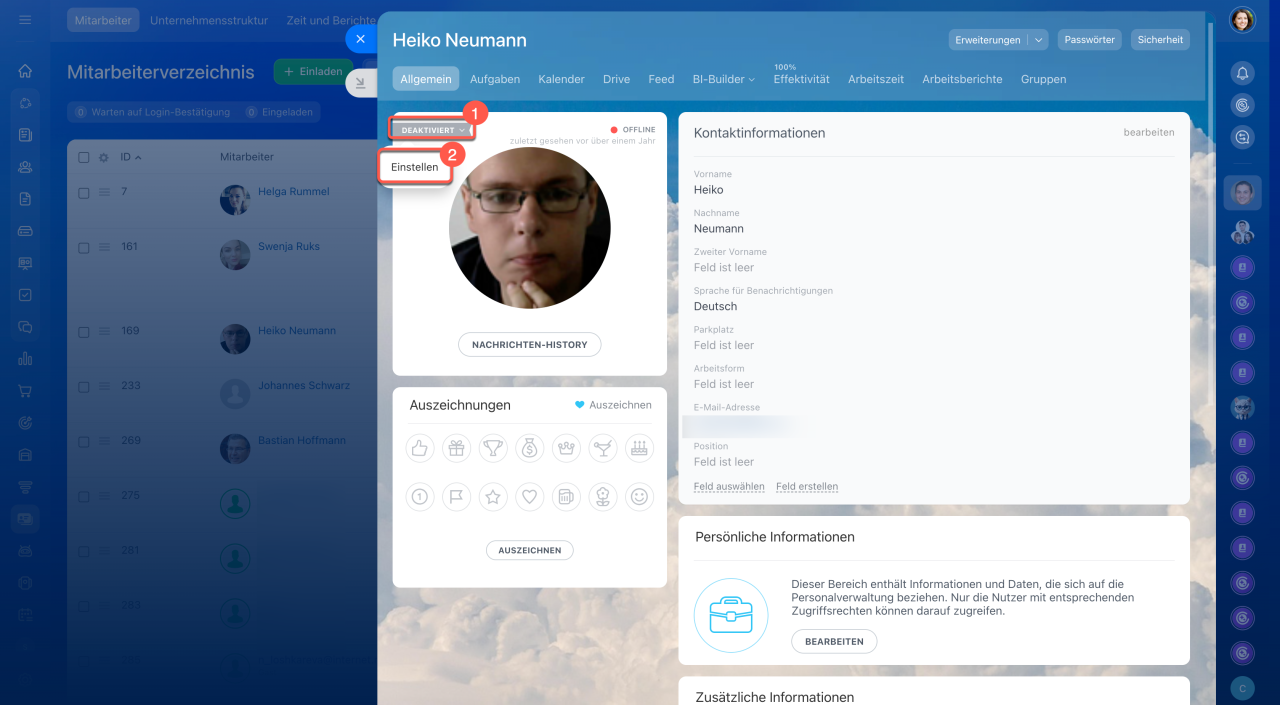
Task: Choose Einstellen from the status menu
Action: pos(415,167)
